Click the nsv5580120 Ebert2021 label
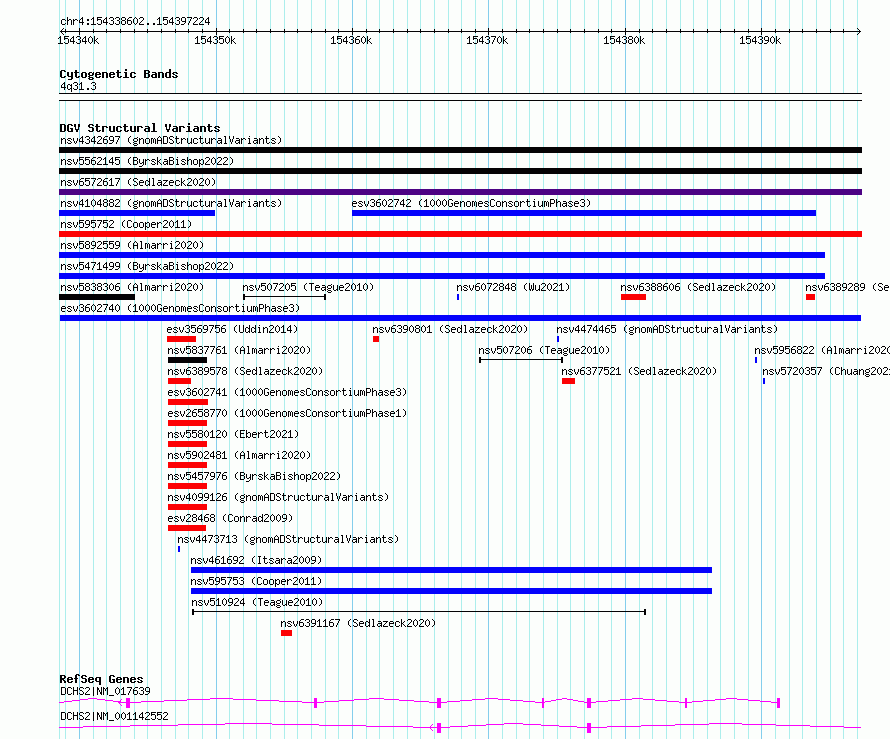890x739 pixels. point(233,434)
